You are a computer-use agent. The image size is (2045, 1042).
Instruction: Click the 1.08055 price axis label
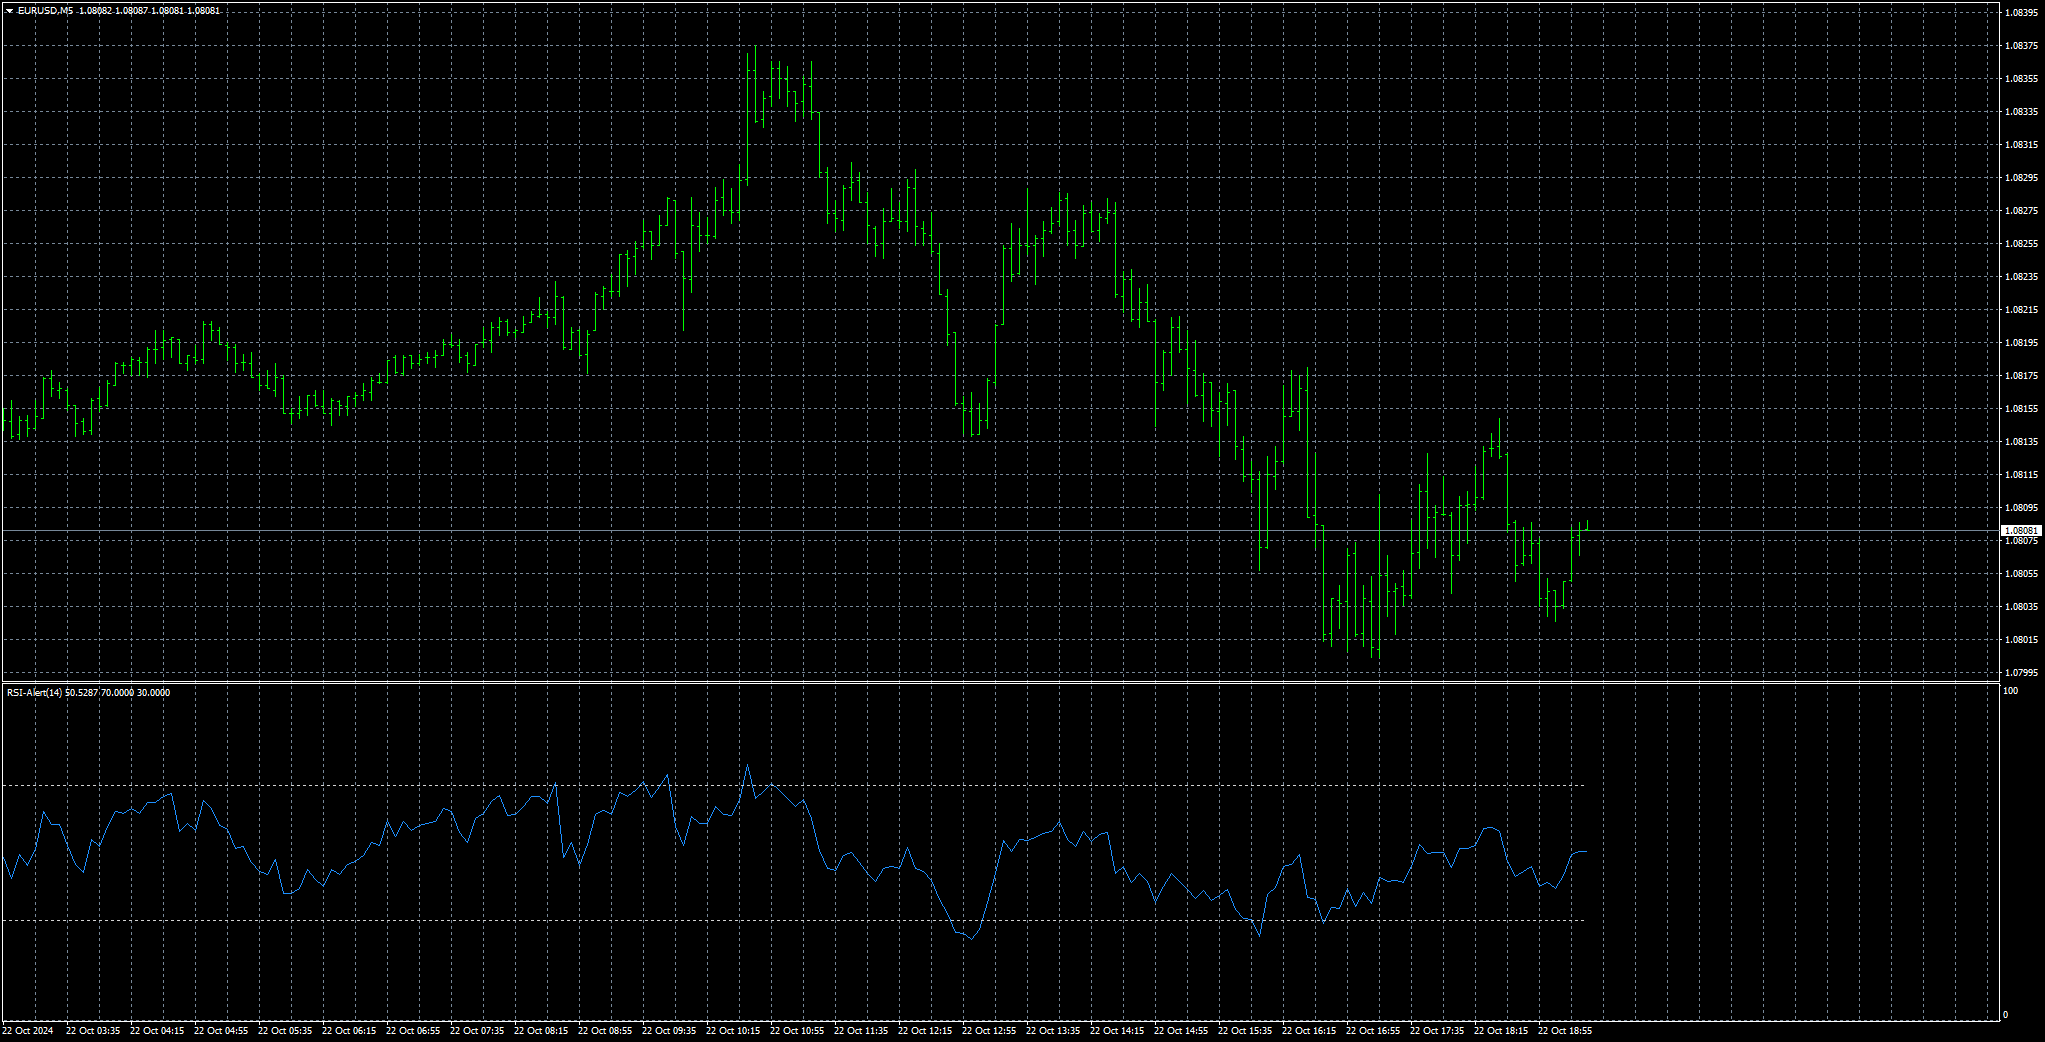[2022, 574]
